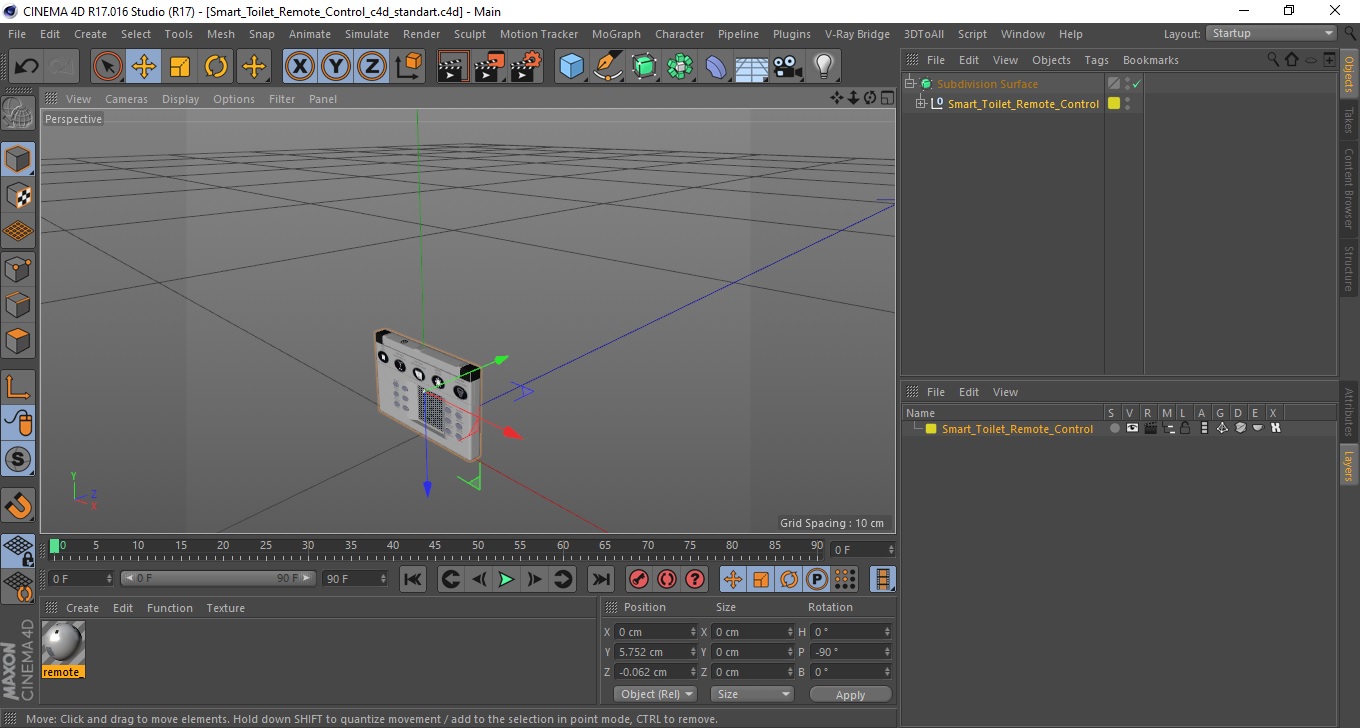Toggle the Subdivision Surface green enable checkmark
The width and height of the screenshot is (1360, 728).
[1136, 84]
